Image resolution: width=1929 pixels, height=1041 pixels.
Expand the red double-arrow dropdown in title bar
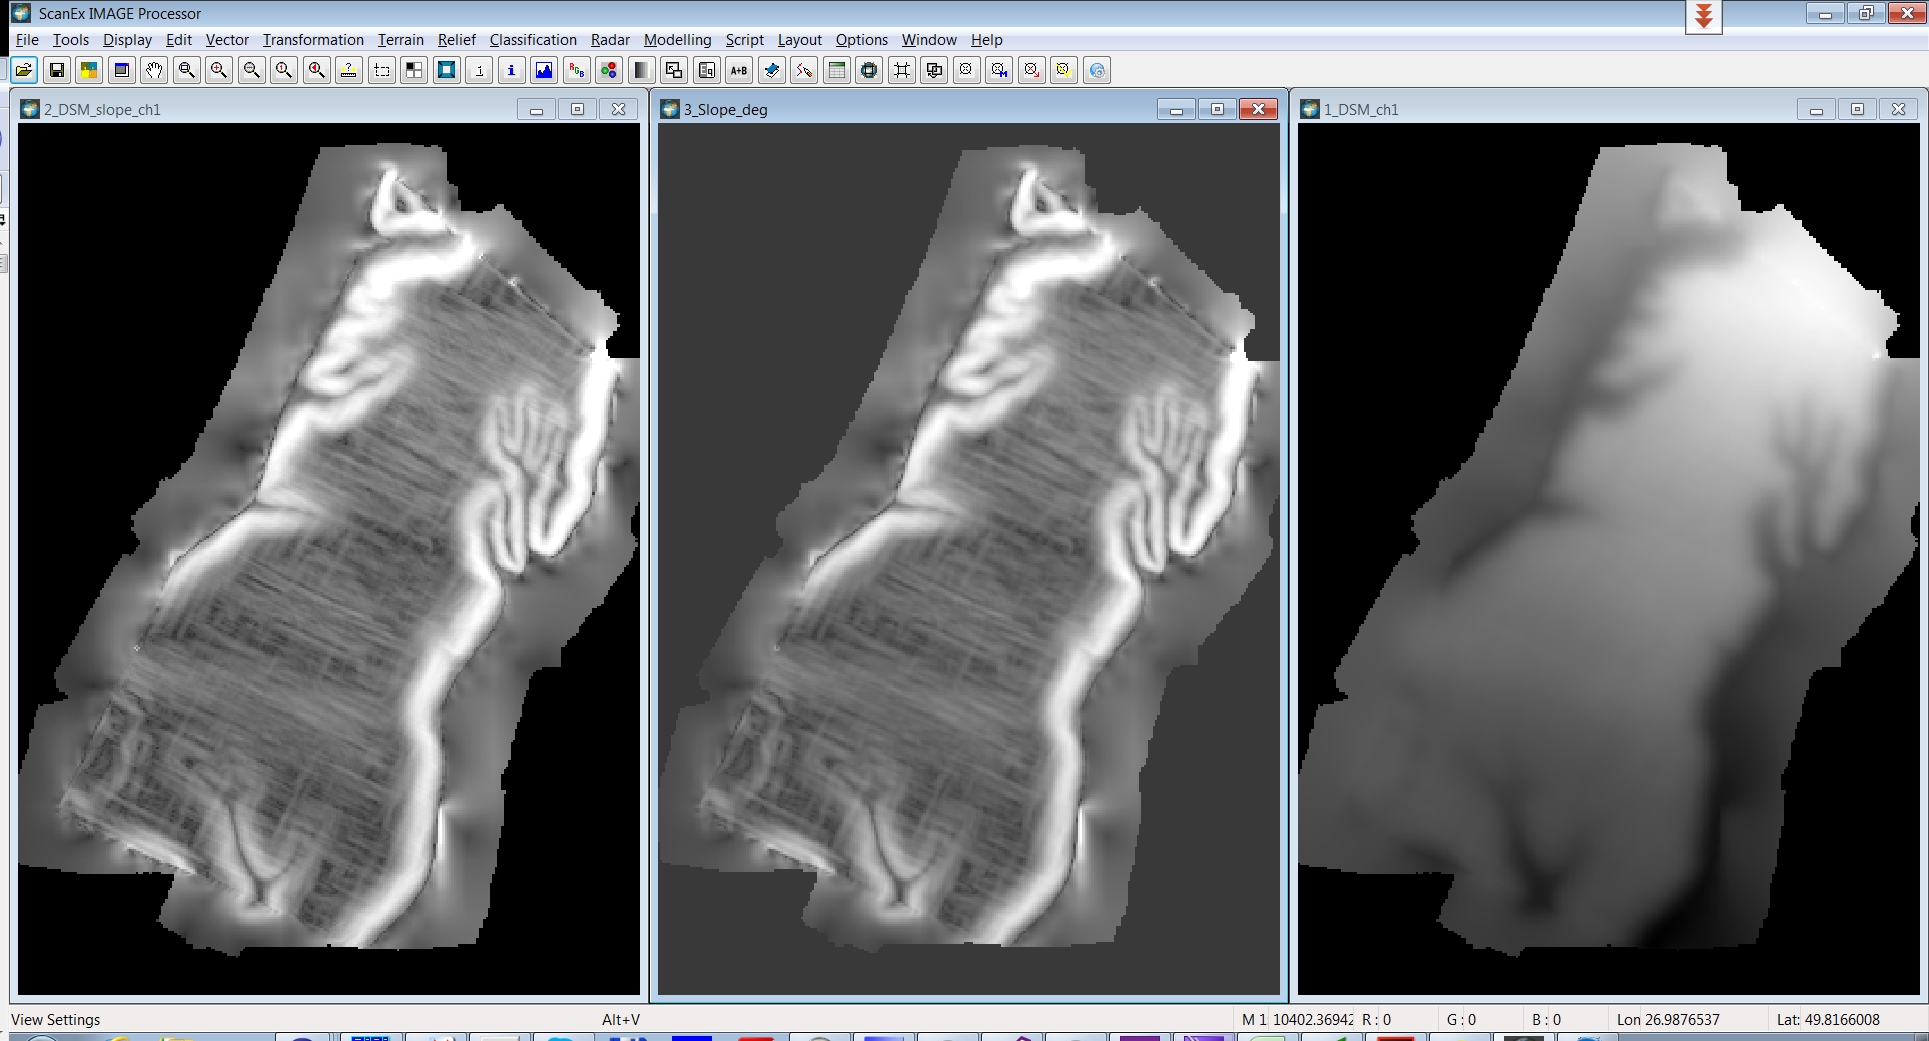tap(1703, 17)
